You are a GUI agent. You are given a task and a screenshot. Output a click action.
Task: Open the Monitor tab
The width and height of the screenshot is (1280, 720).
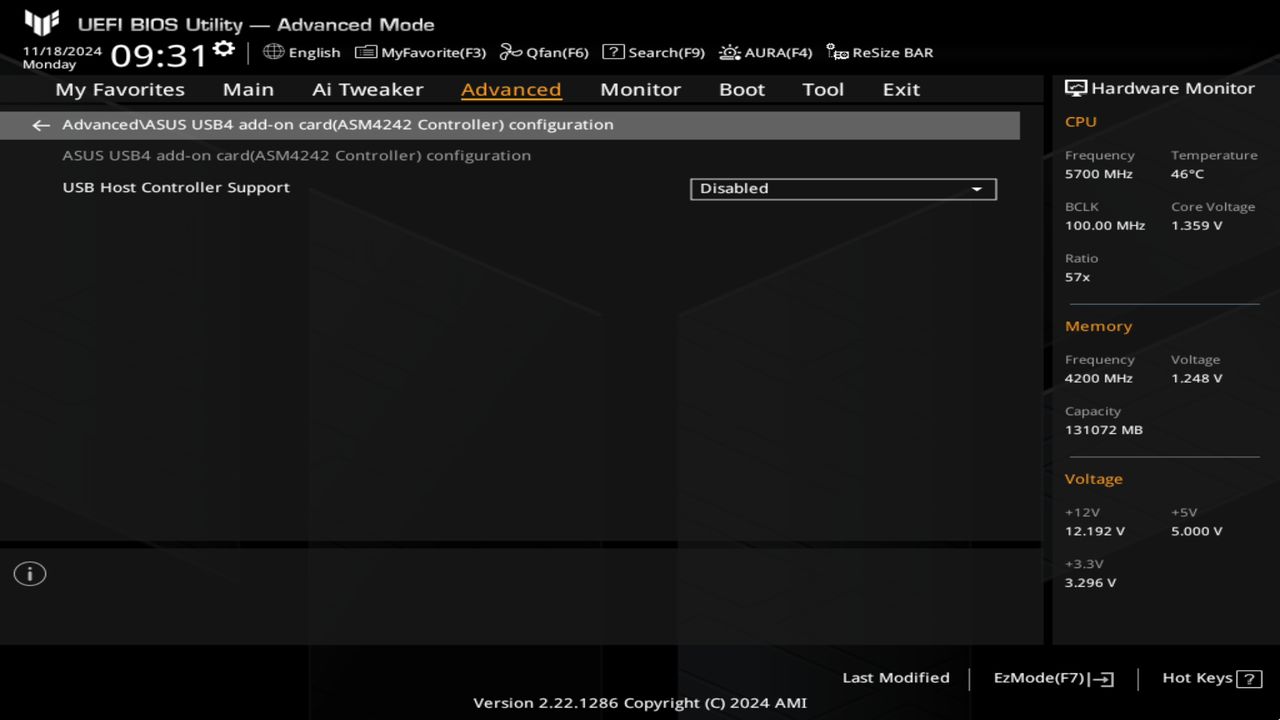[640, 89]
